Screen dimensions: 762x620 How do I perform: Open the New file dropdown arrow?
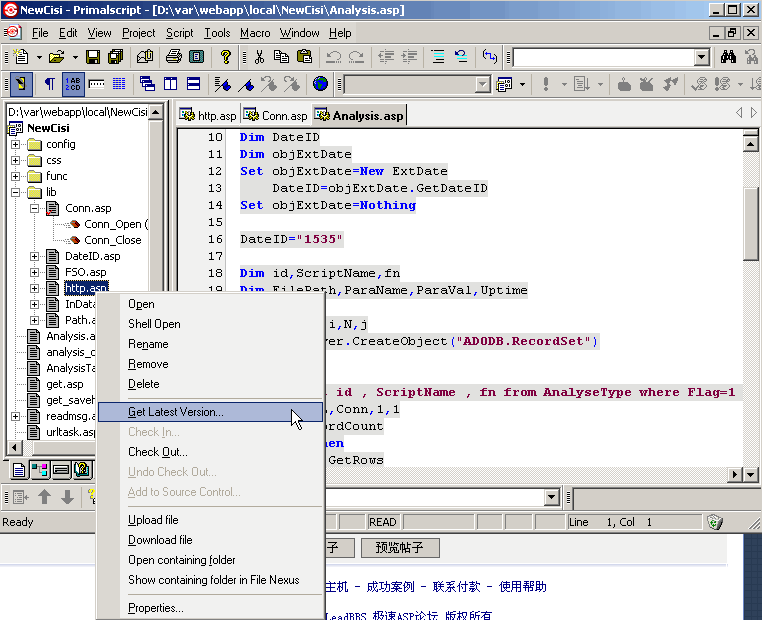pos(39,57)
